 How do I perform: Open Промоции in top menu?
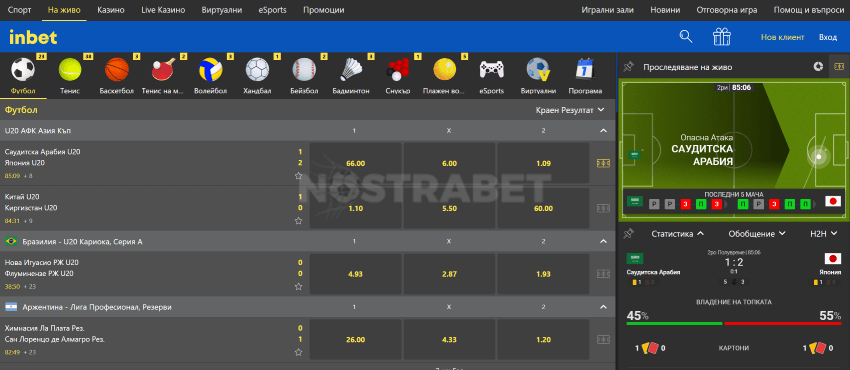324,10
